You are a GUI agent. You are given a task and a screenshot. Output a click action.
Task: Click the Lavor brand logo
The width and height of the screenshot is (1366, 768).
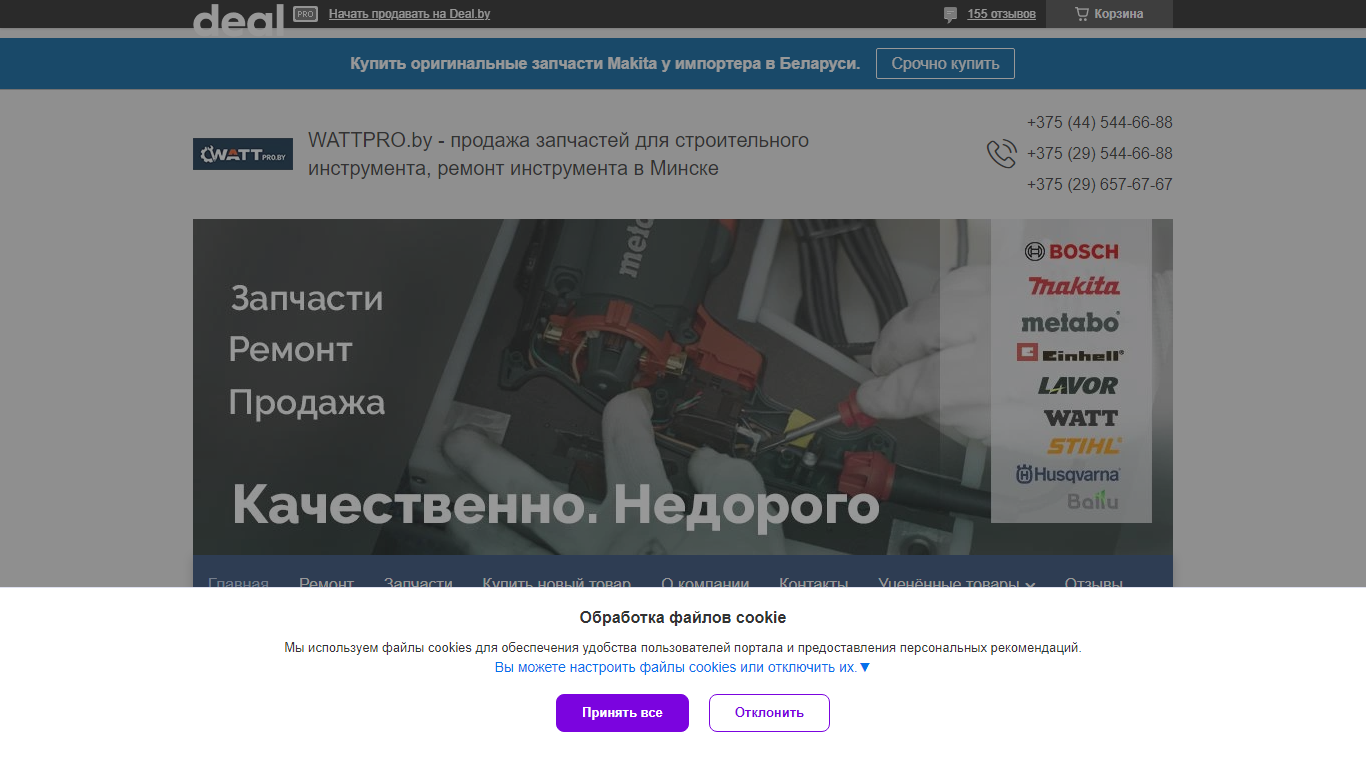[1078, 385]
